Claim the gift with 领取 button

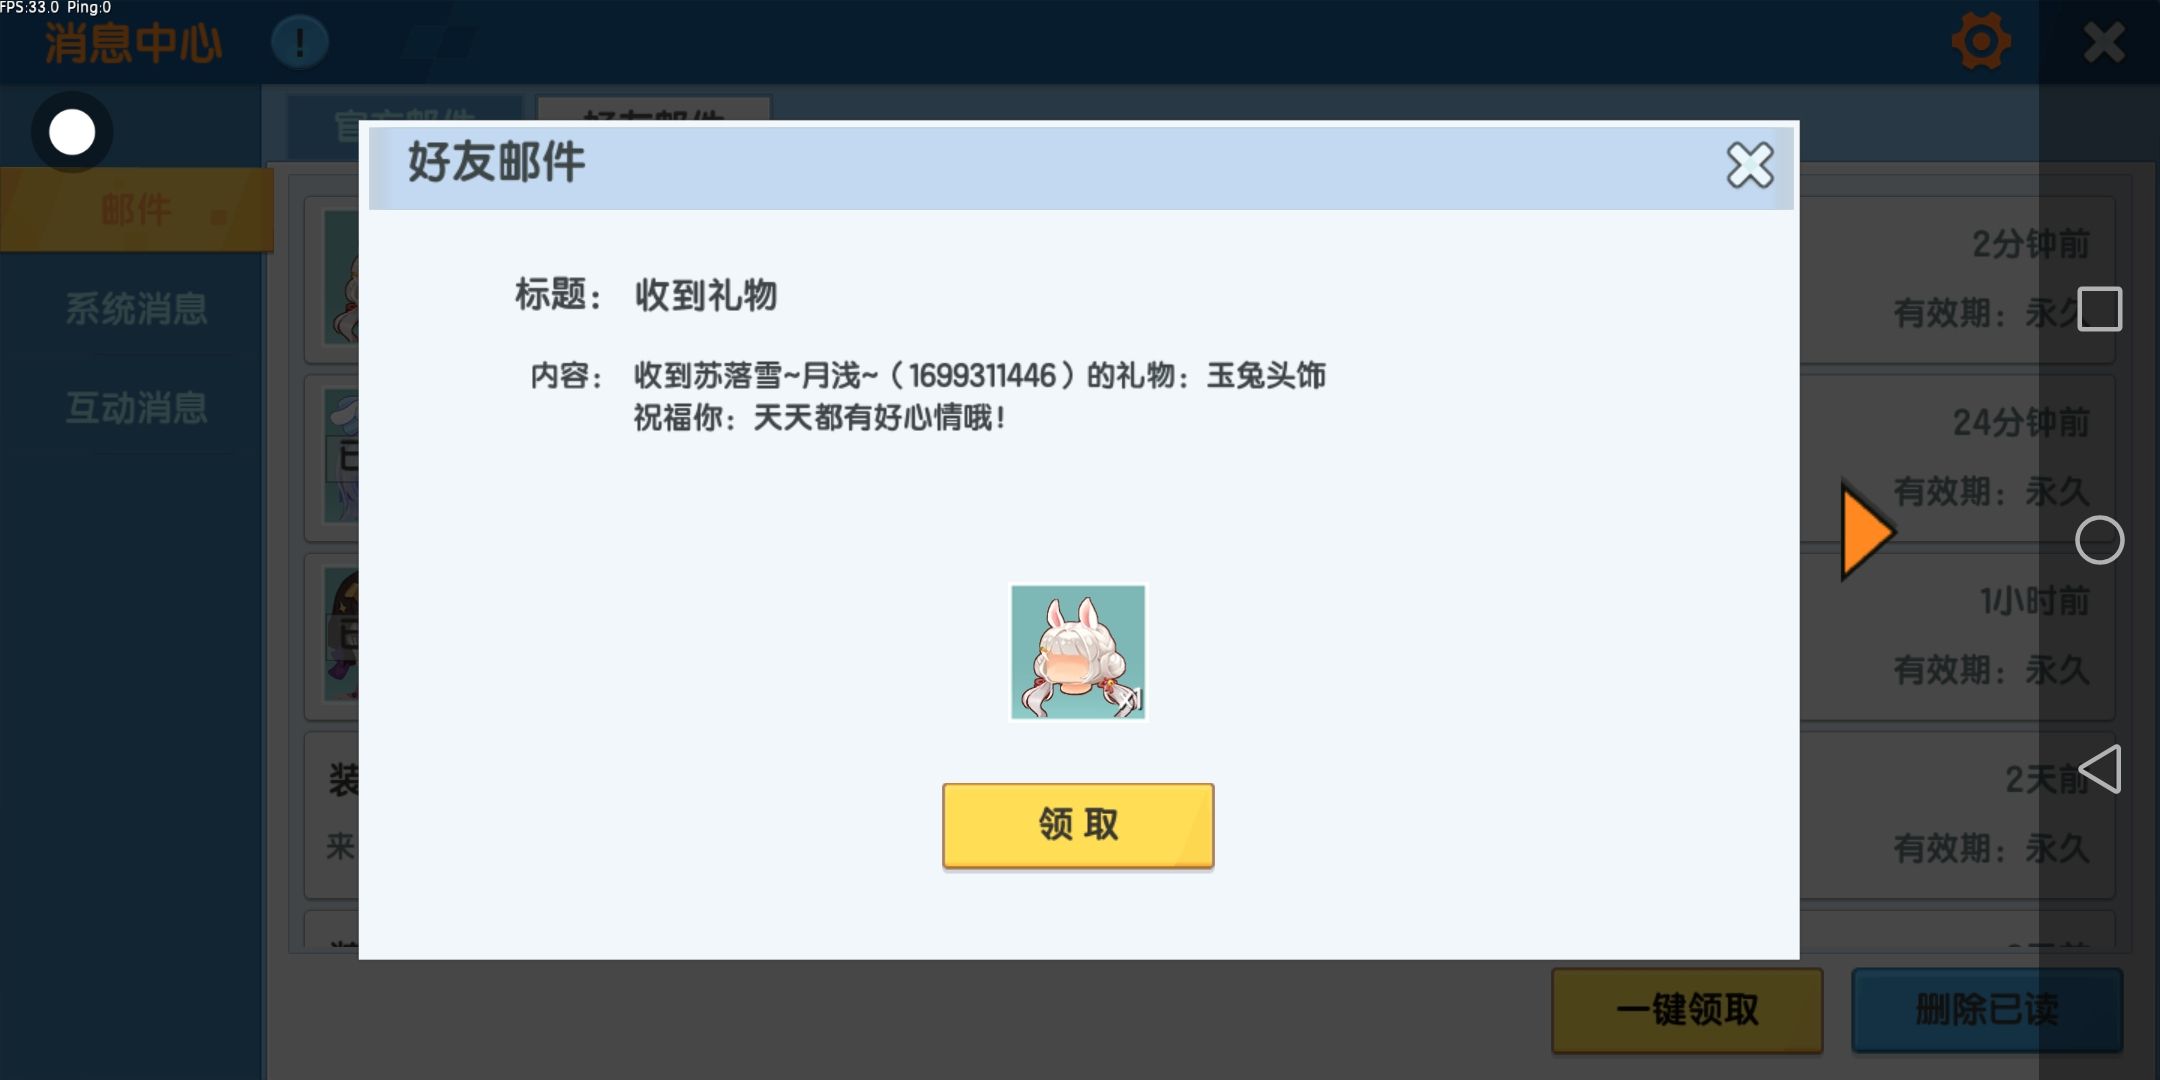click(x=1078, y=825)
